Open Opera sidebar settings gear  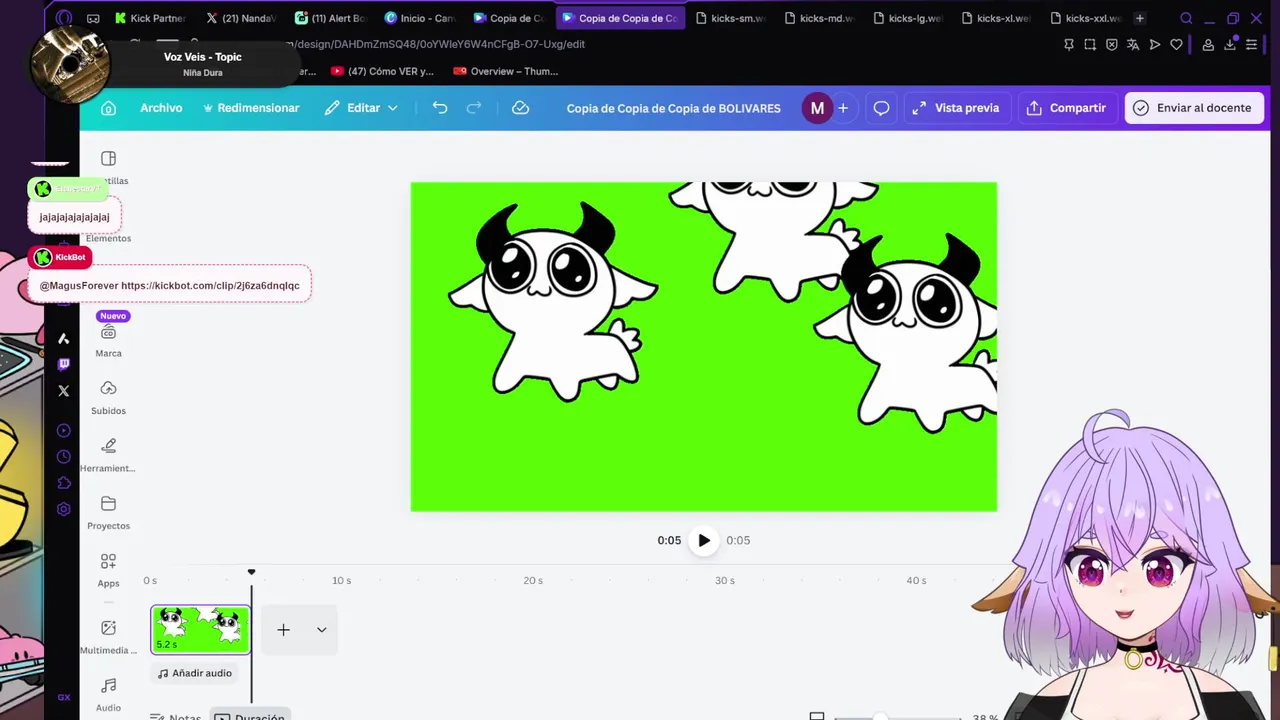coord(64,509)
